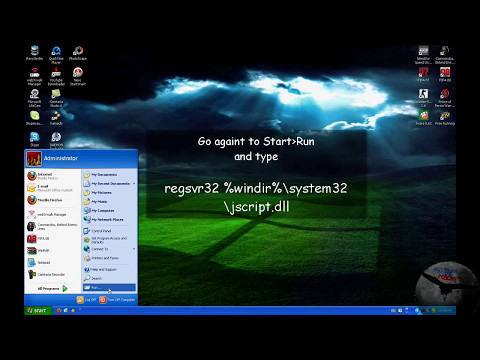Launch Commandos from Start menu recent list
Image resolution: width=480 pixels, height=360 pixels.
[x=53, y=226]
